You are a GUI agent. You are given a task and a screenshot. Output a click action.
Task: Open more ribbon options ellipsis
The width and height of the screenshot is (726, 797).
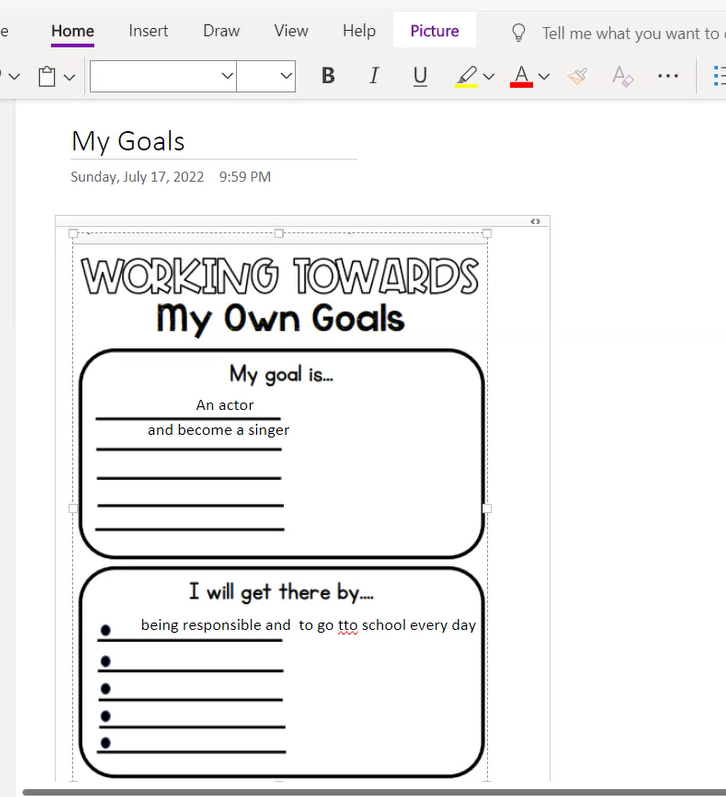668,76
